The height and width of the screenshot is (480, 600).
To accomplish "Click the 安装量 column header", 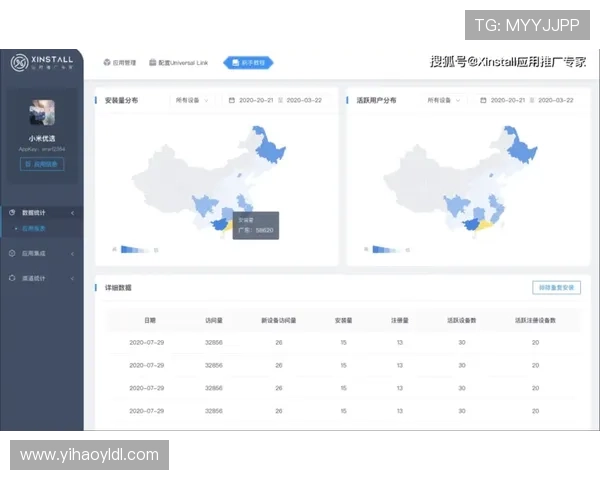I will pyautogui.click(x=343, y=320).
